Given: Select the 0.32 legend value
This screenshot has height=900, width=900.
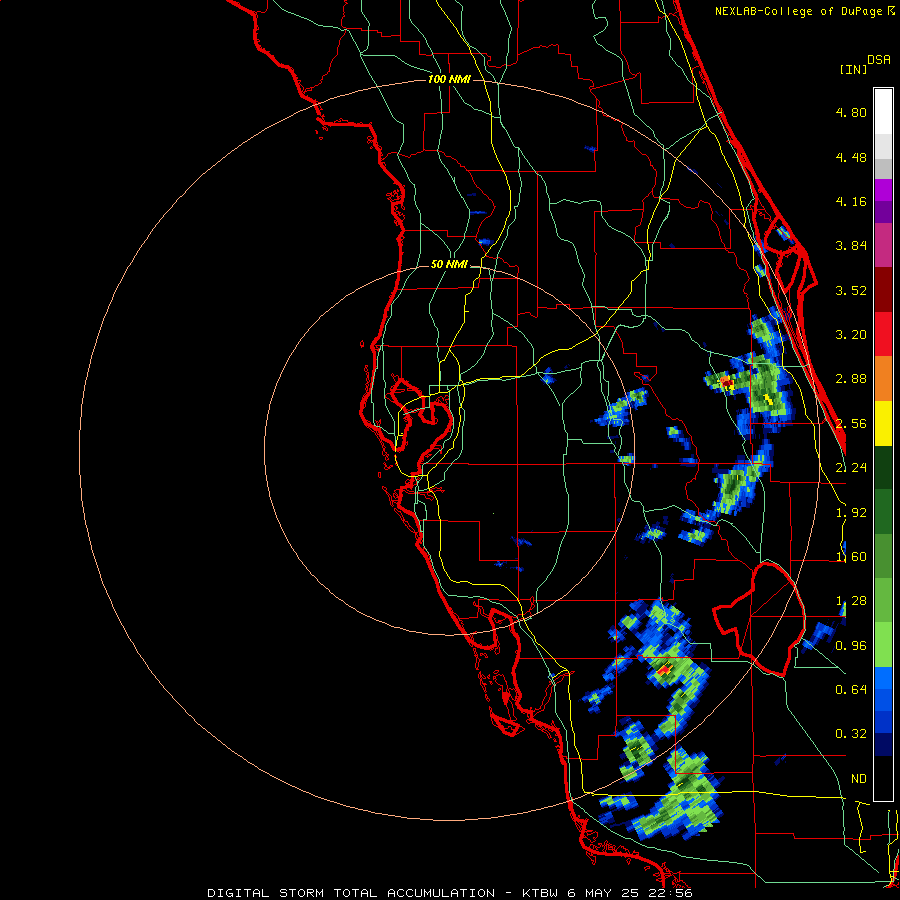Looking at the screenshot, I should click(851, 734).
